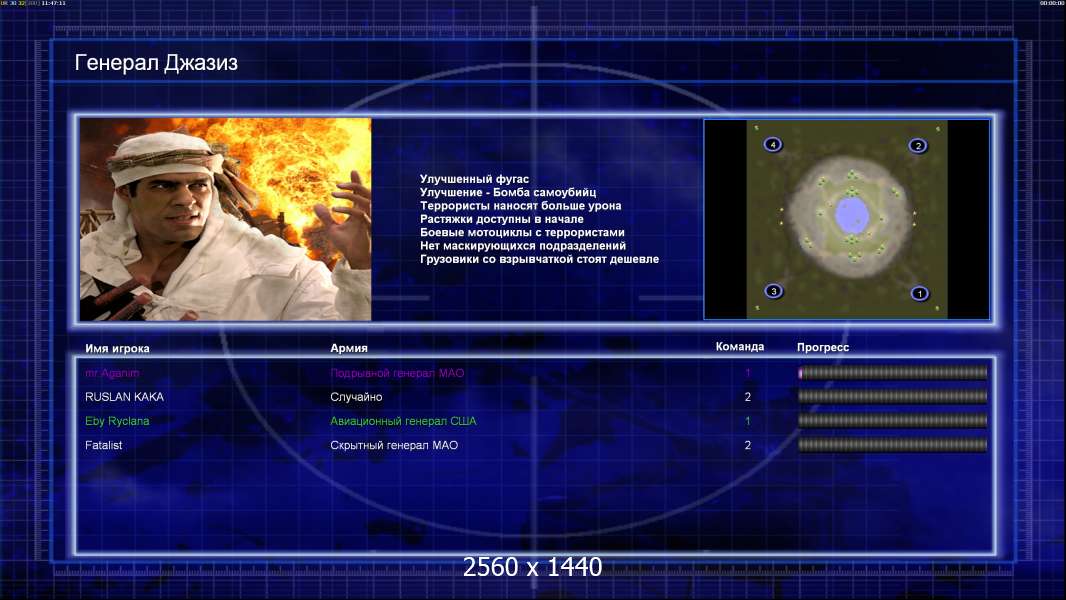Click the line 'Террористы наносят больше урона'
Screen dimensions: 1066x600
click(520, 205)
